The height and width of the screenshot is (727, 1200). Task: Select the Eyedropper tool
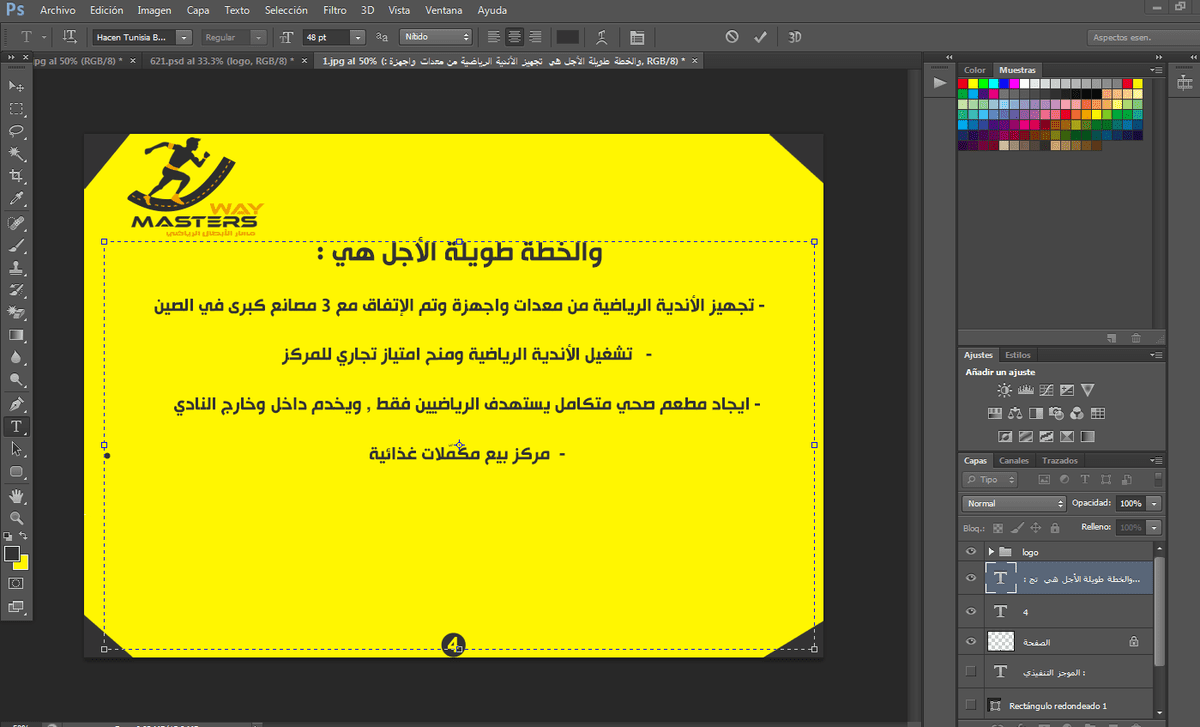tap(16, 199)
